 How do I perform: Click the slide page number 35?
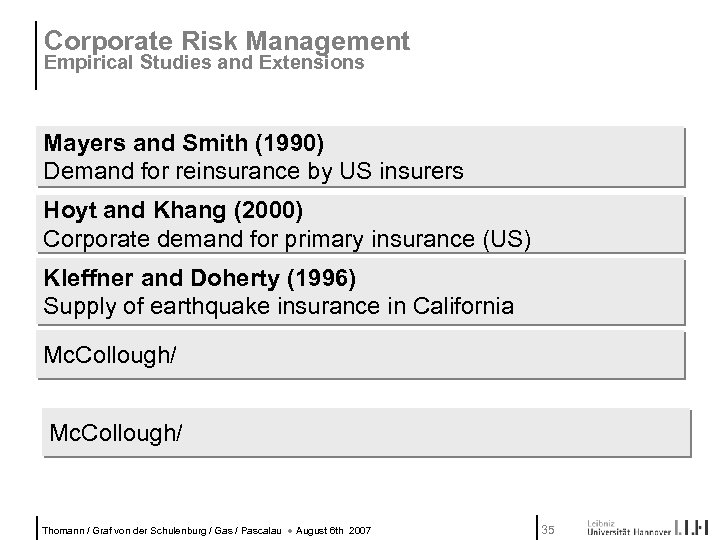click(547, 529)
